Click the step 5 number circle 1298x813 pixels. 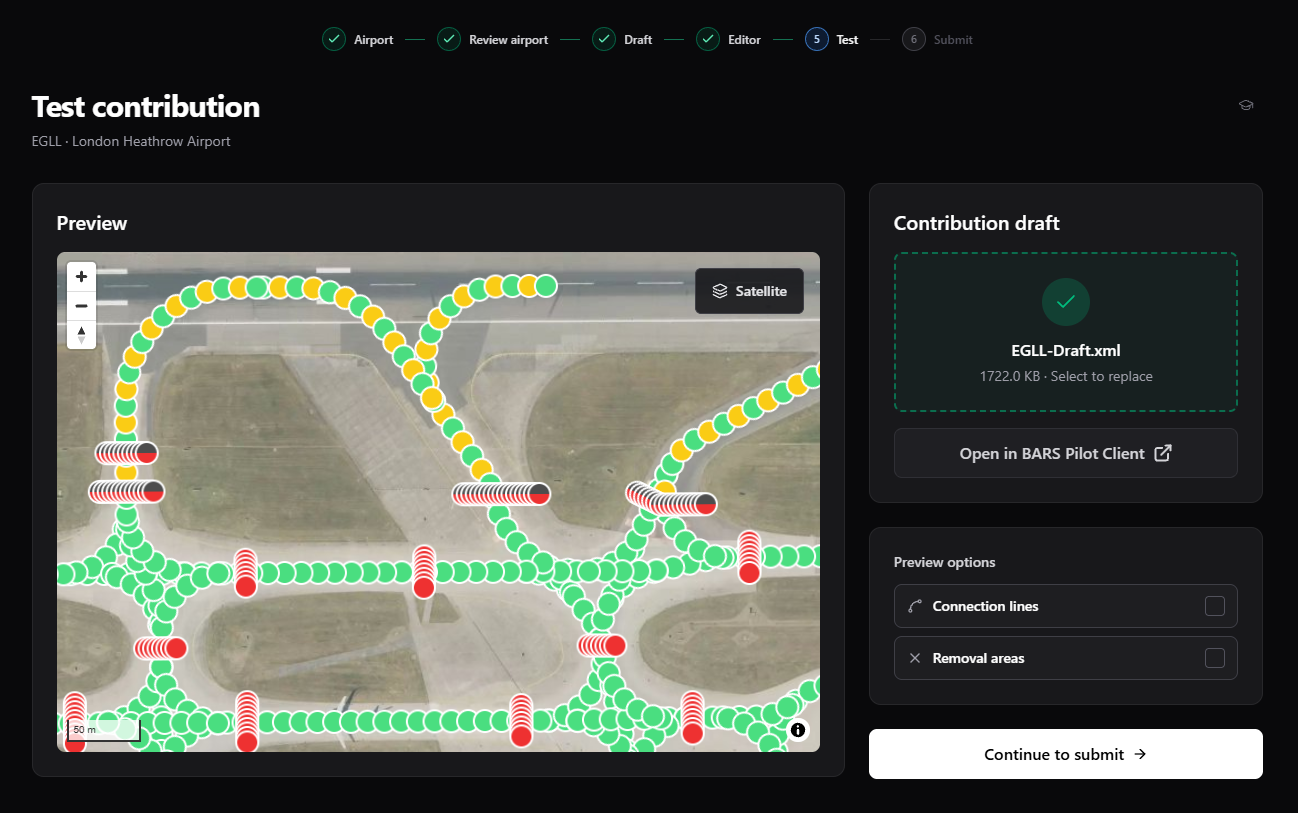[817, 40]
